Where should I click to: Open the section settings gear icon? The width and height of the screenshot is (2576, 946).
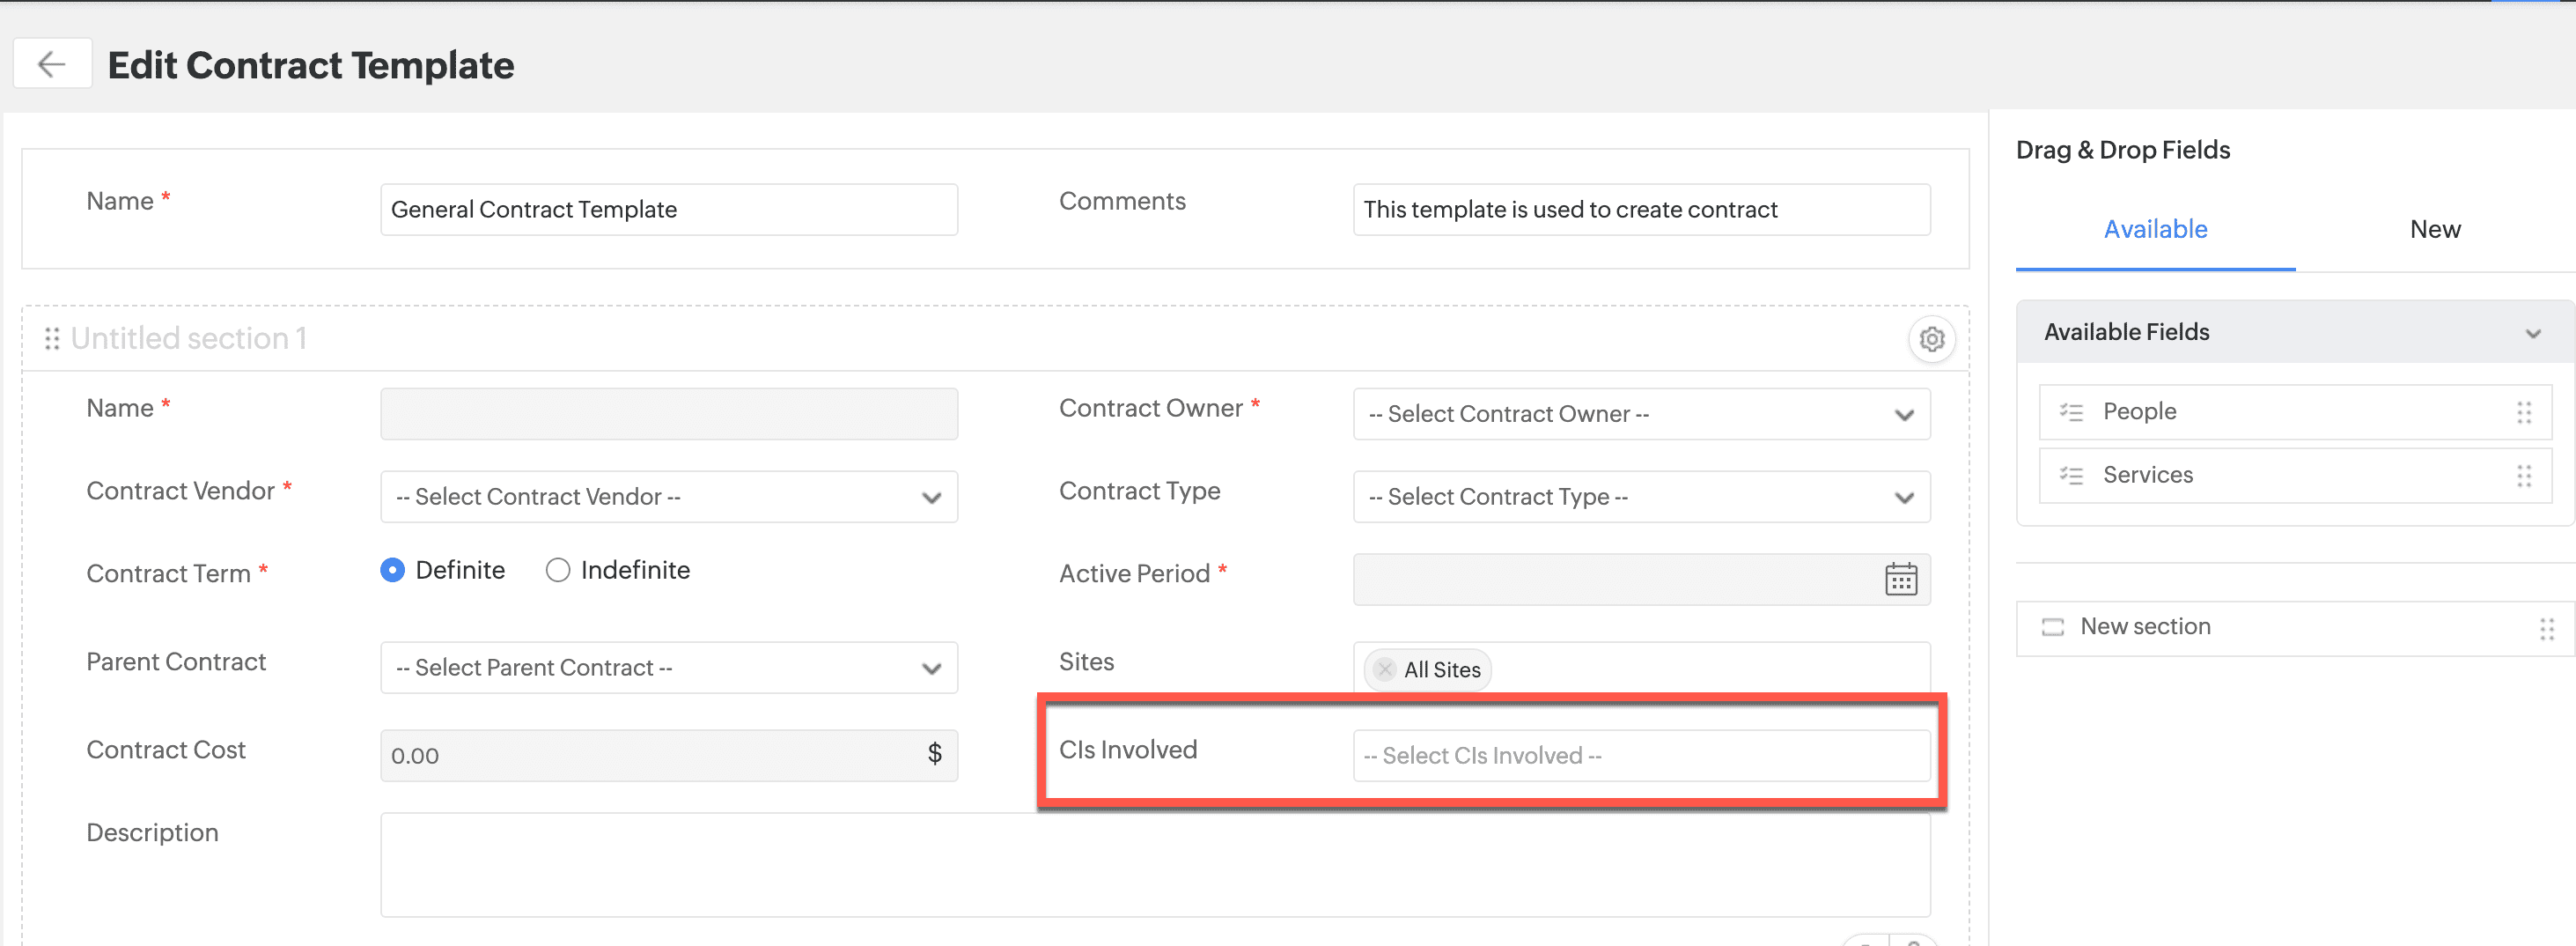tap(1931, 340)
